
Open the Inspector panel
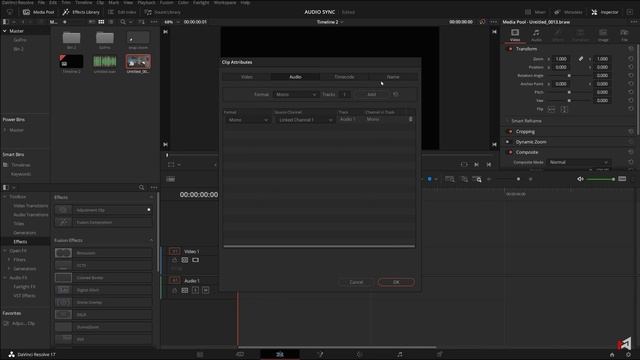pos(605,12)
